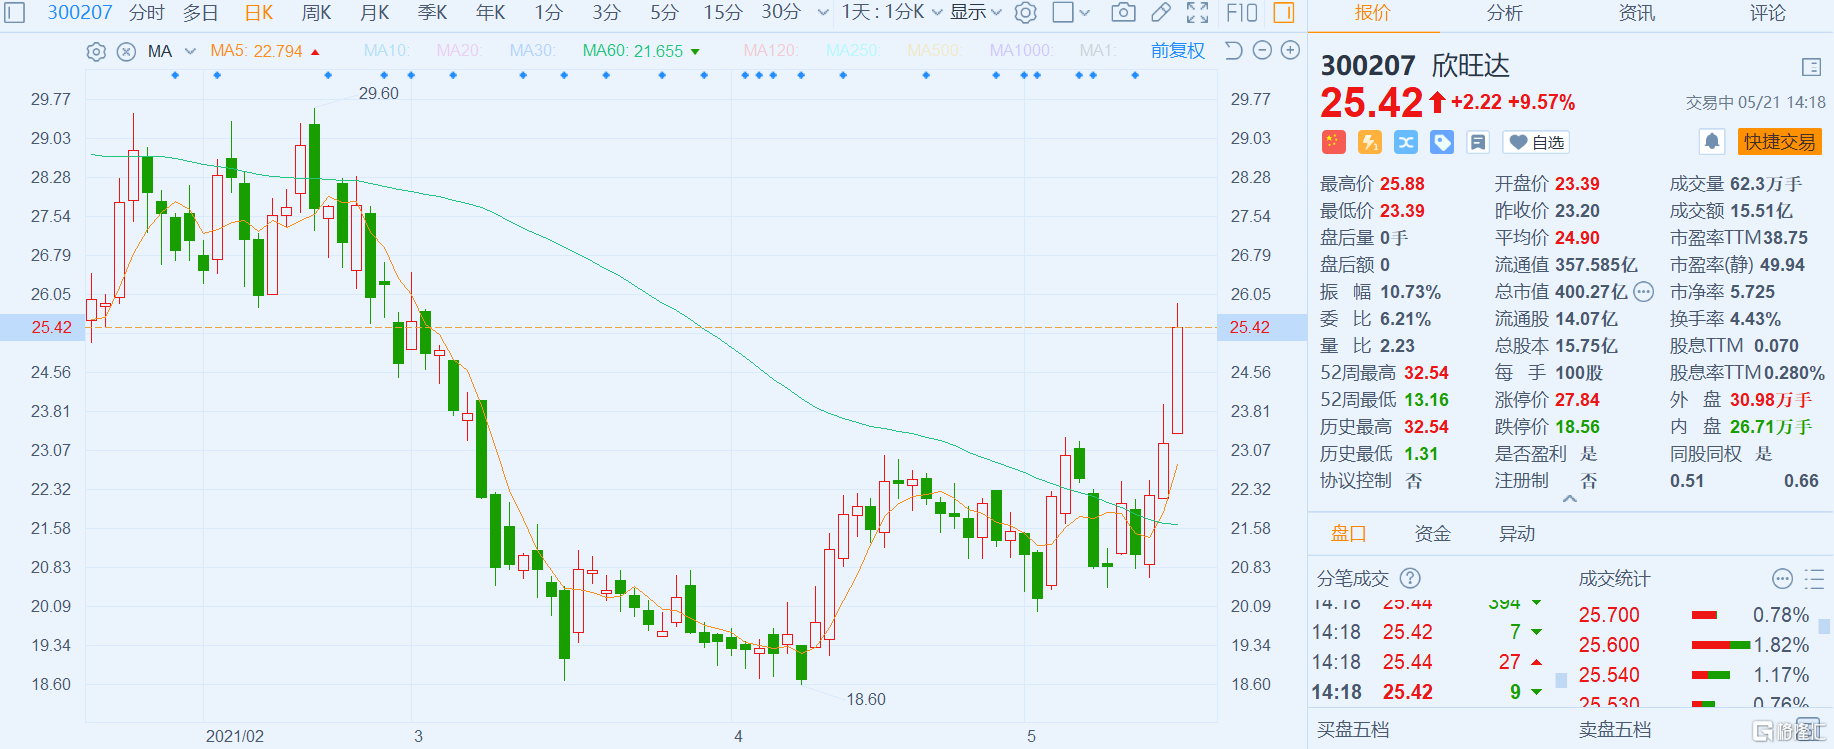Screen dimensions: 1834x749
Task: Open the layout square dropdown
Action: [1071, 13]
